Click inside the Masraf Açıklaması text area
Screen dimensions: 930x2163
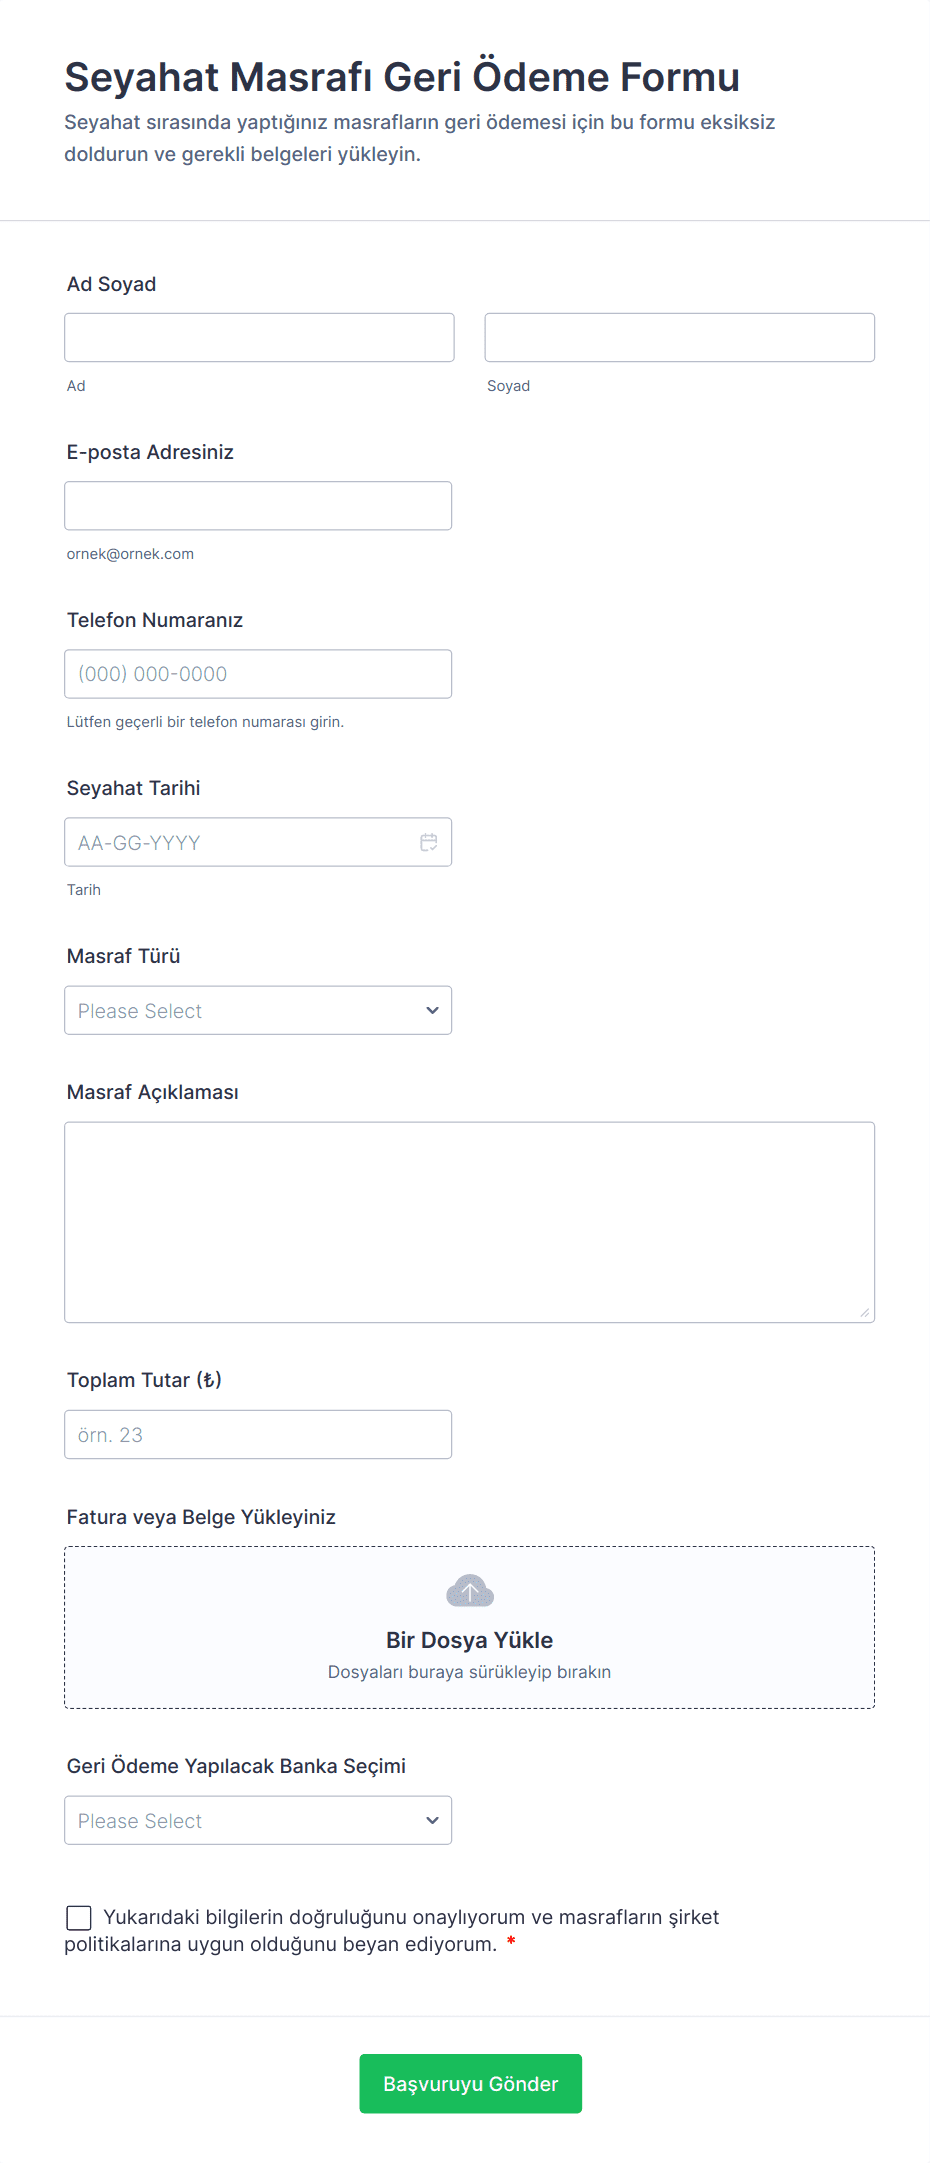click(469, 1222)
